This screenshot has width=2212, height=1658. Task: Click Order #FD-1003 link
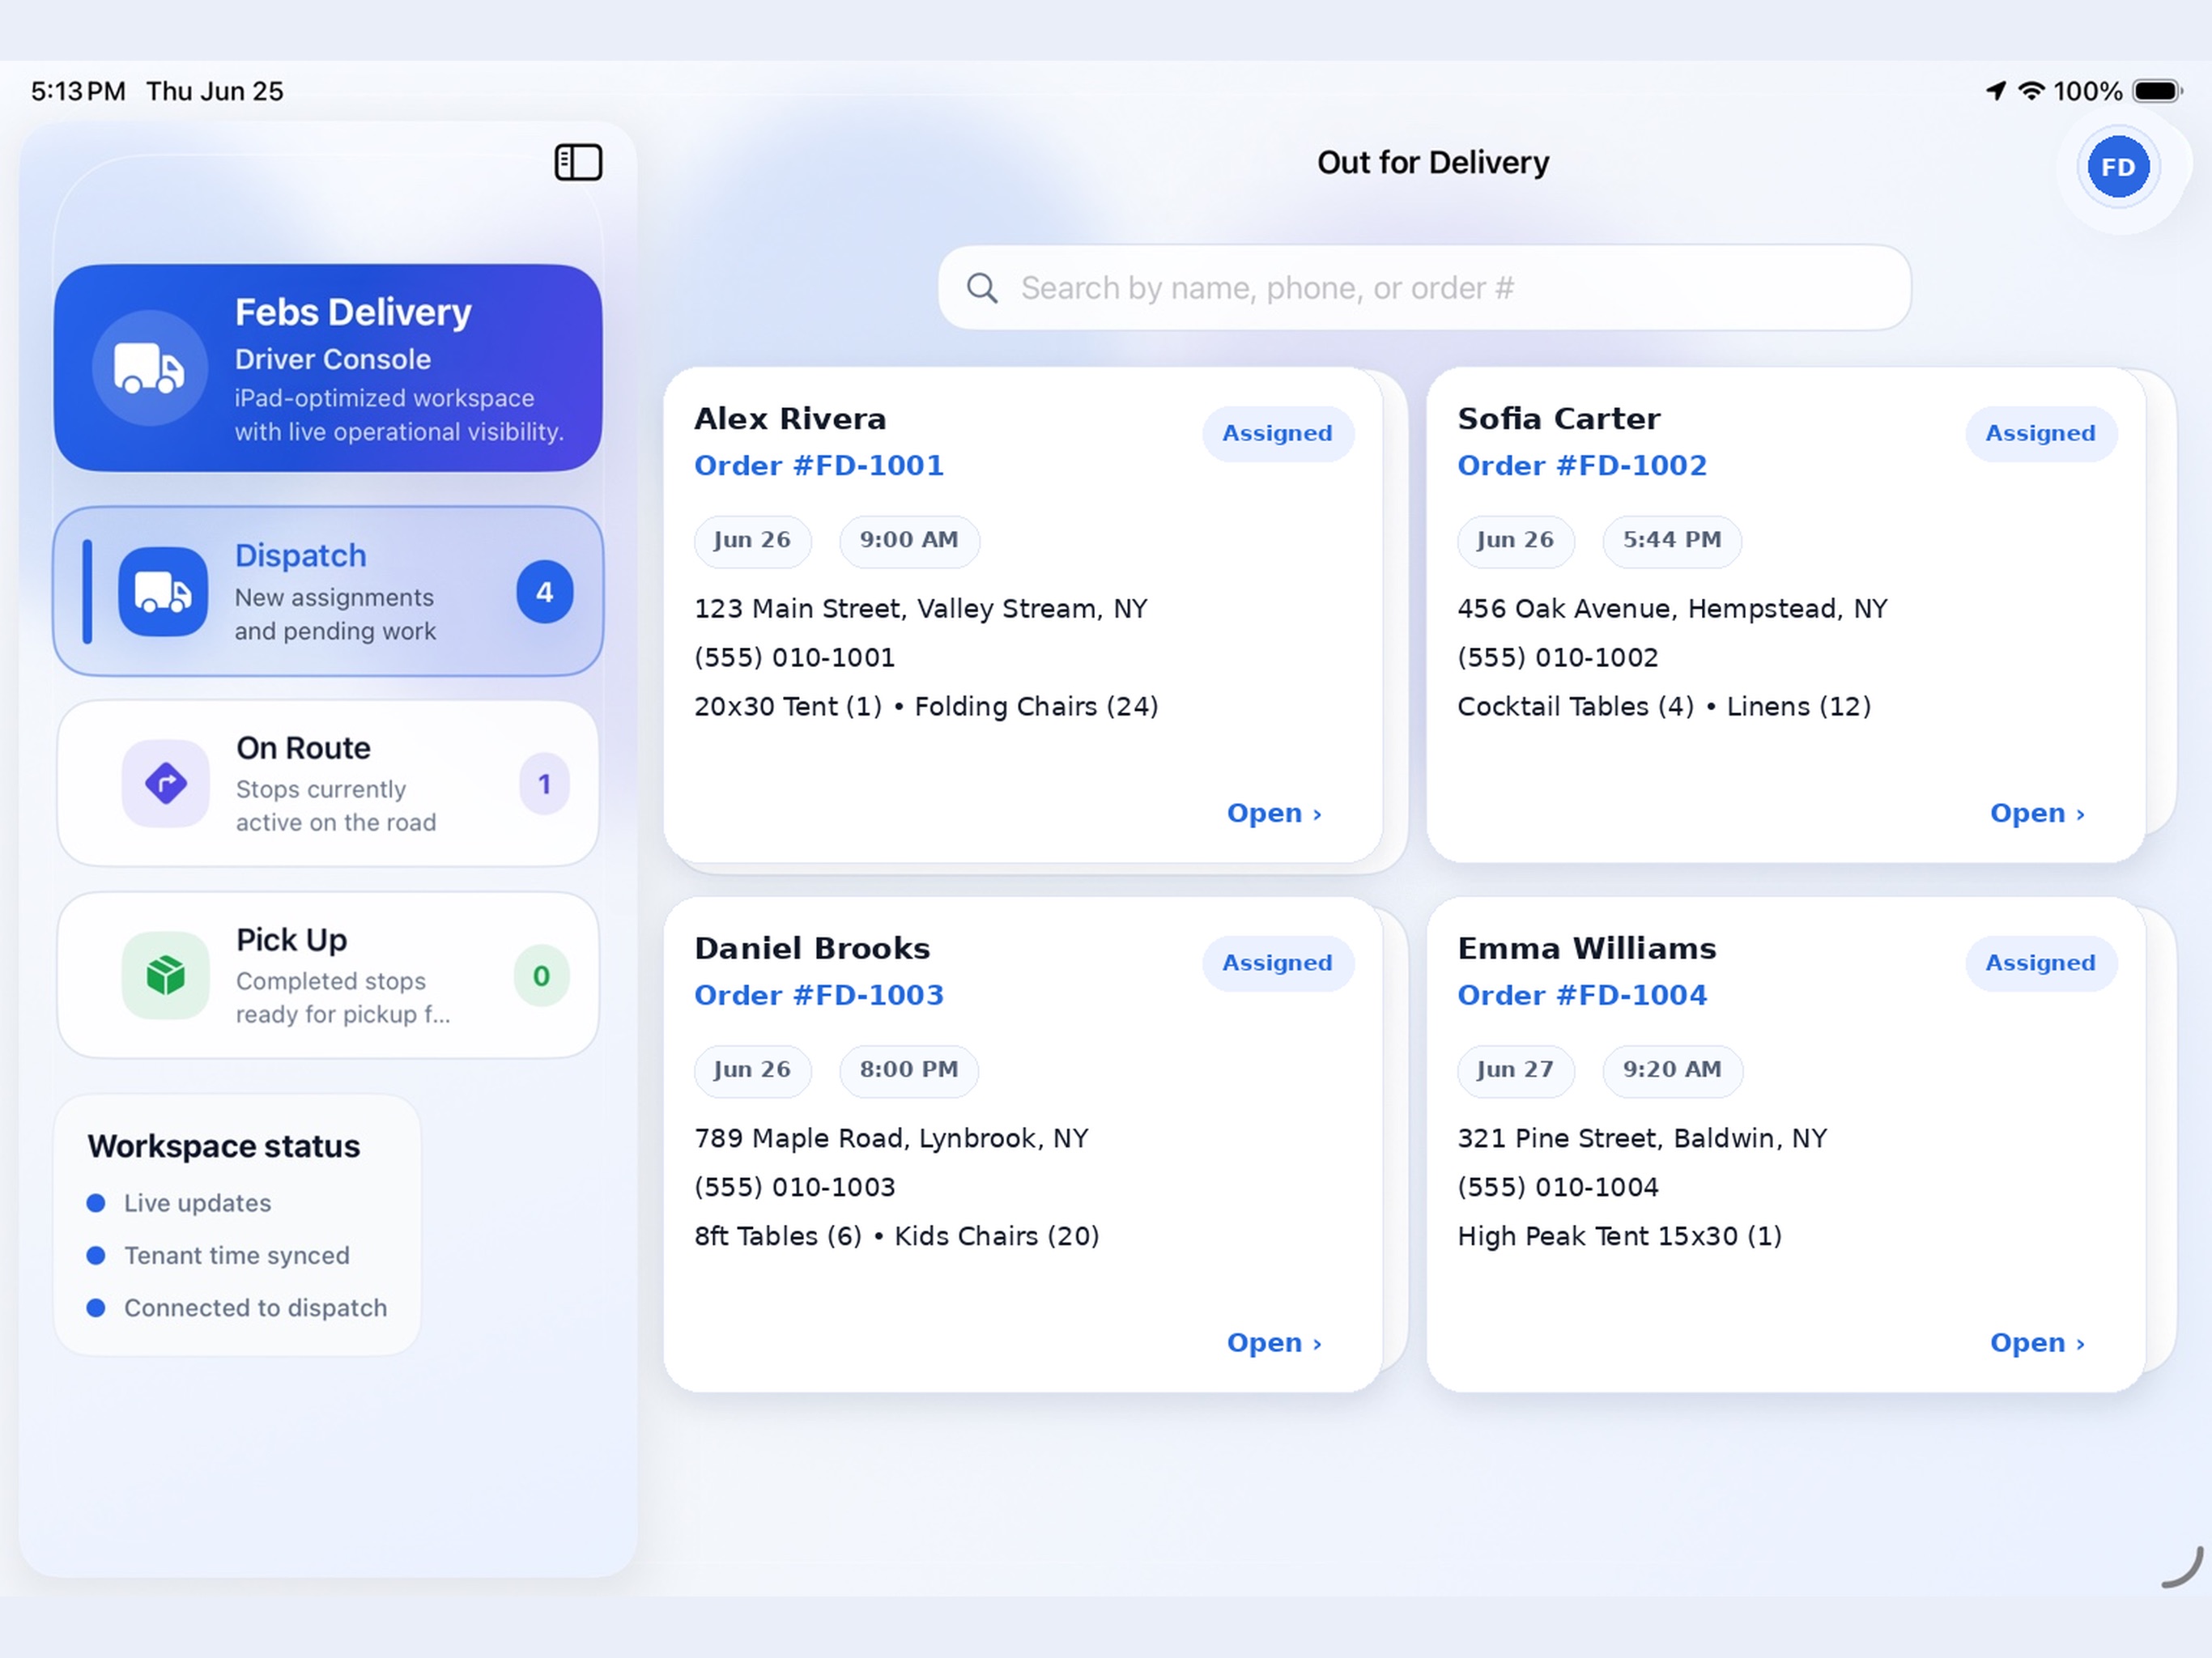coord(819,995)
